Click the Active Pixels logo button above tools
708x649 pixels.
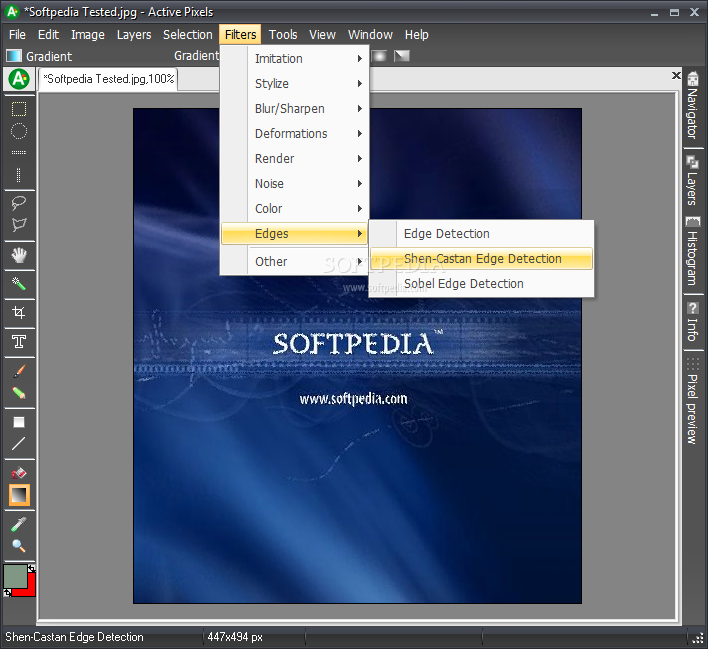coord(19,79)
